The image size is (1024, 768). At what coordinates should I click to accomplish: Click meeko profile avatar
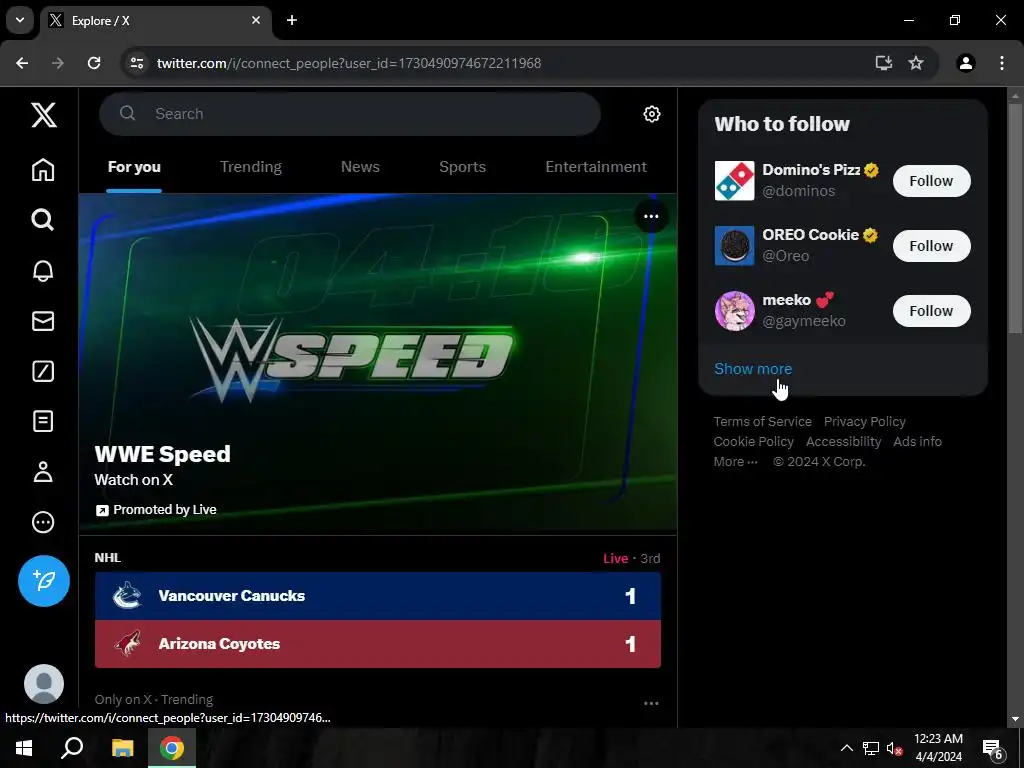[x=734, y=311]
